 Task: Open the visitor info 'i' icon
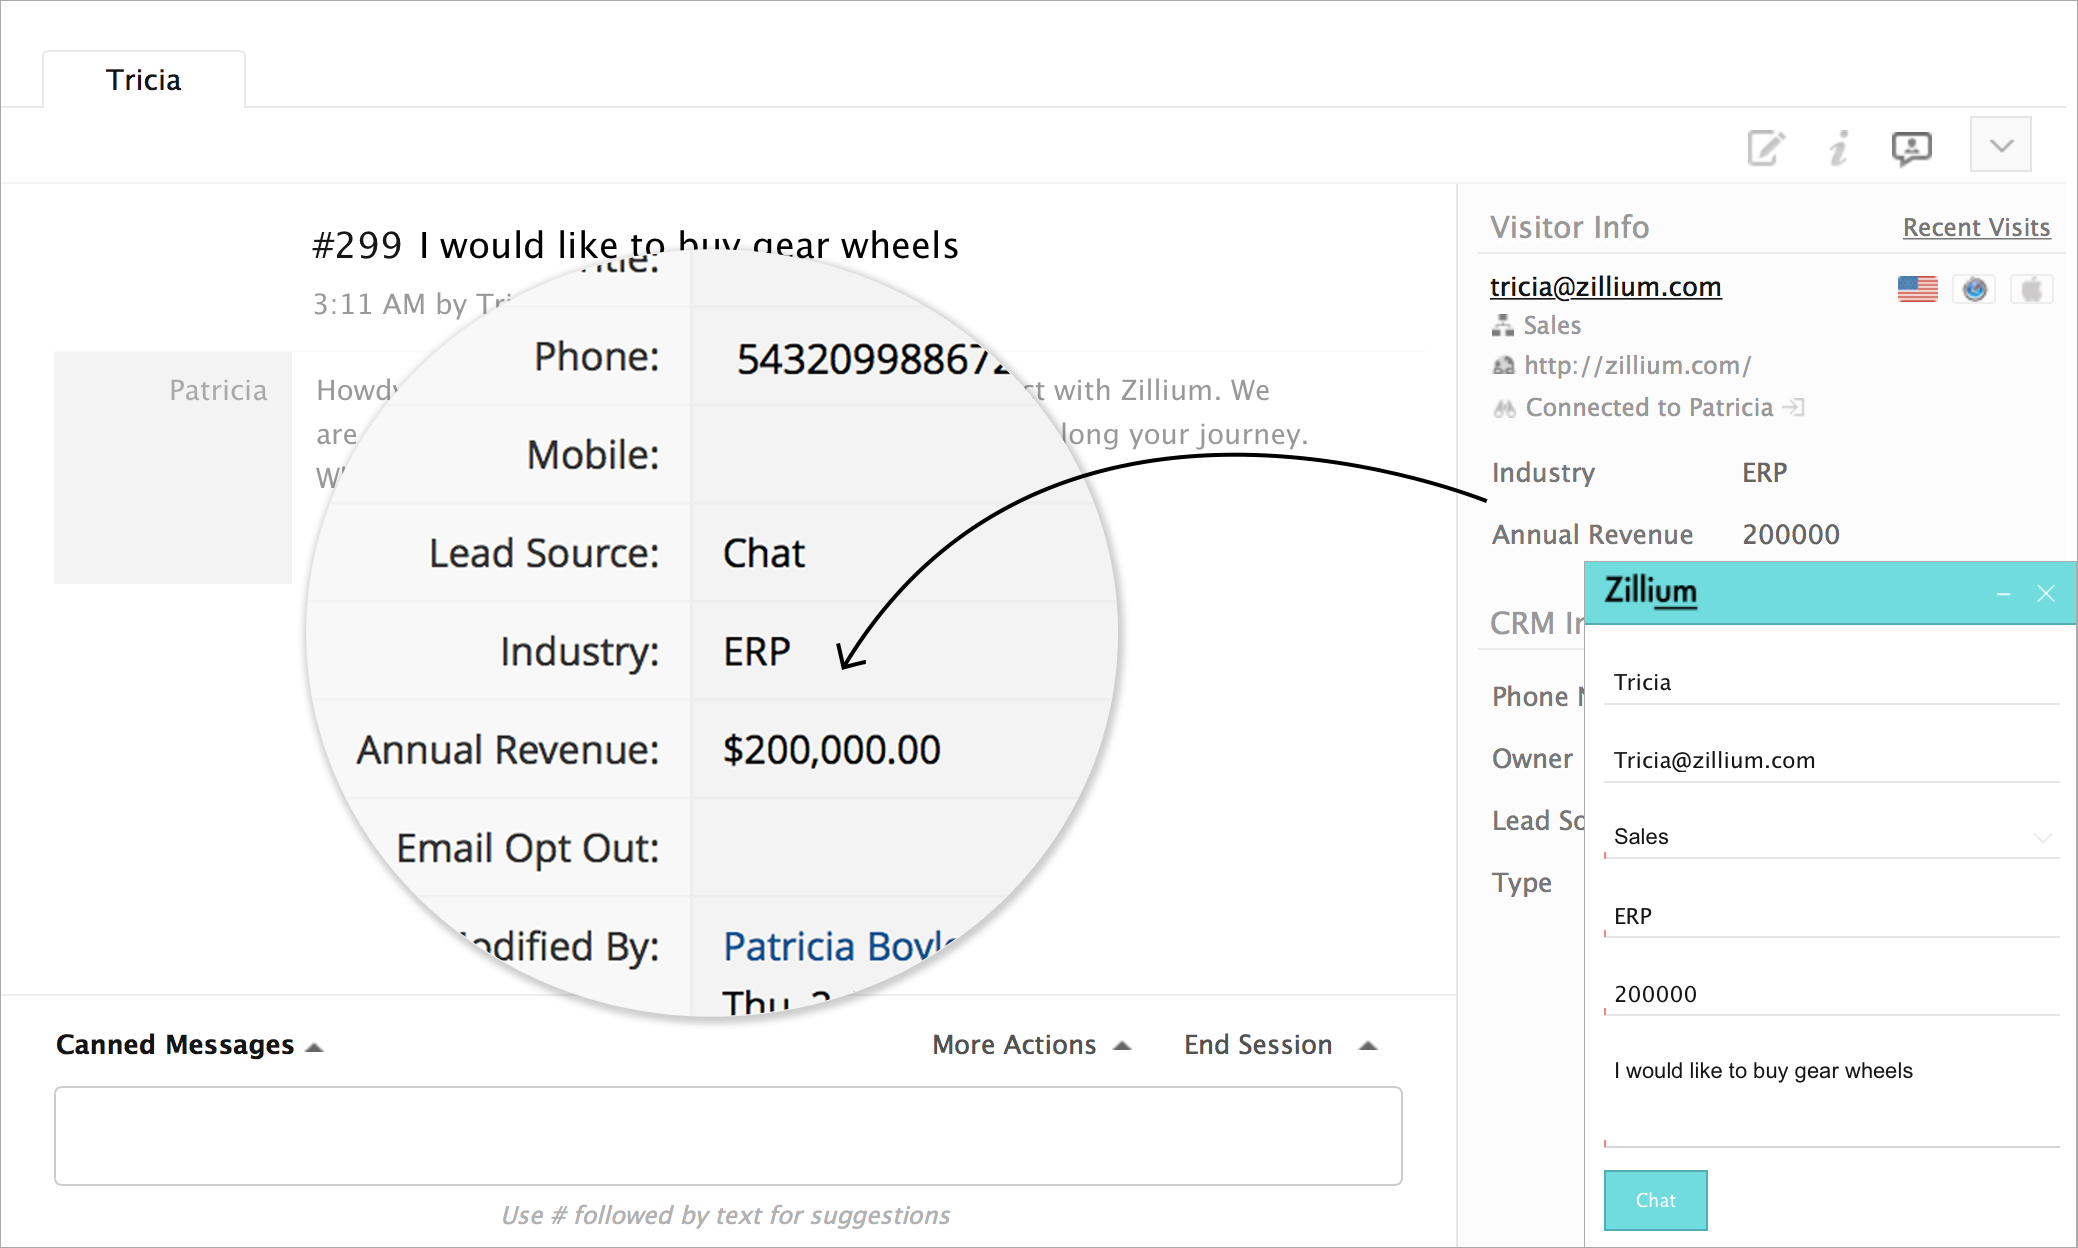1838,148
